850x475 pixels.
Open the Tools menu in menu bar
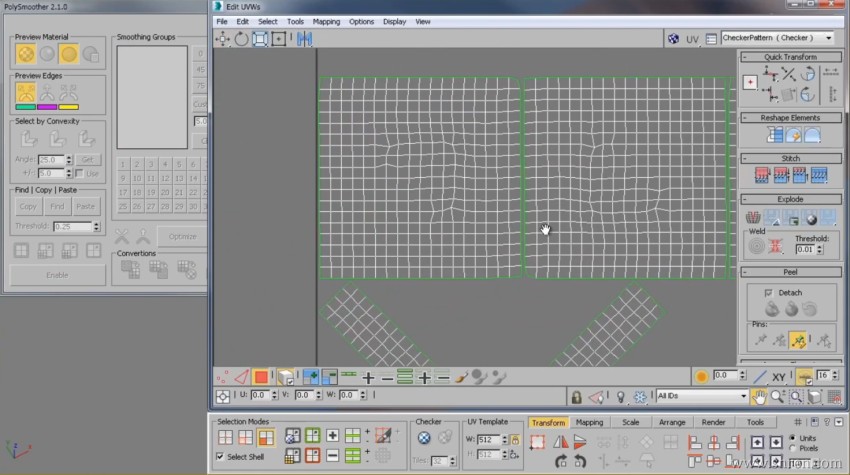pyautogui.click(x=295, y=21)
